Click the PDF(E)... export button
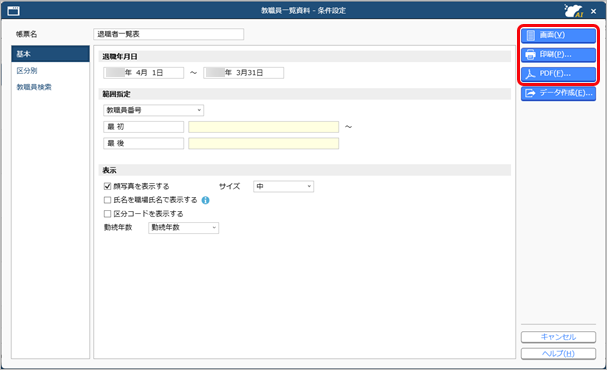 [558, 74]
